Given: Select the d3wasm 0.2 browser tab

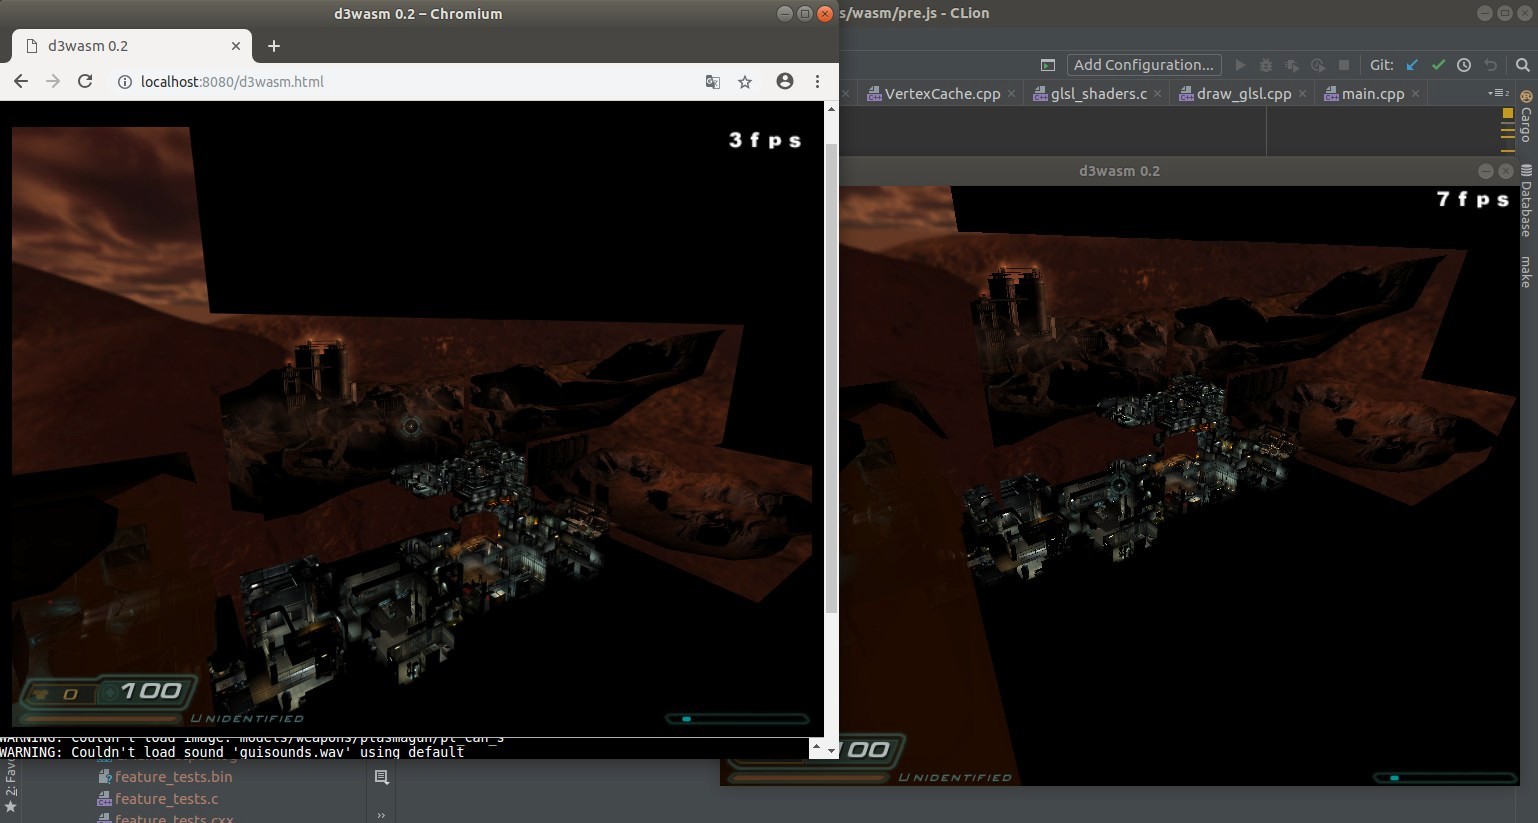Looking at the screenshot, I should click(x=132, y=46).
